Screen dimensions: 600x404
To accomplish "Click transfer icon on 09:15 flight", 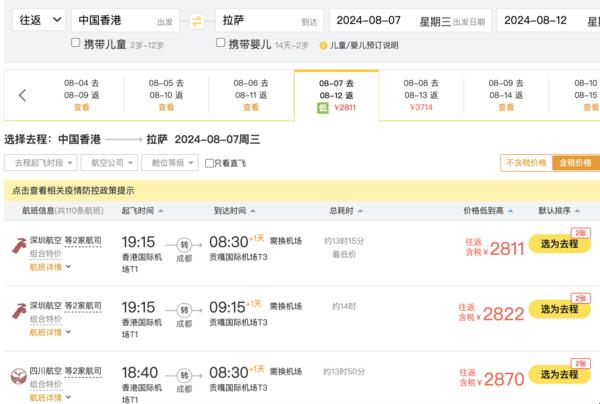I will click(x=184, y=310).
